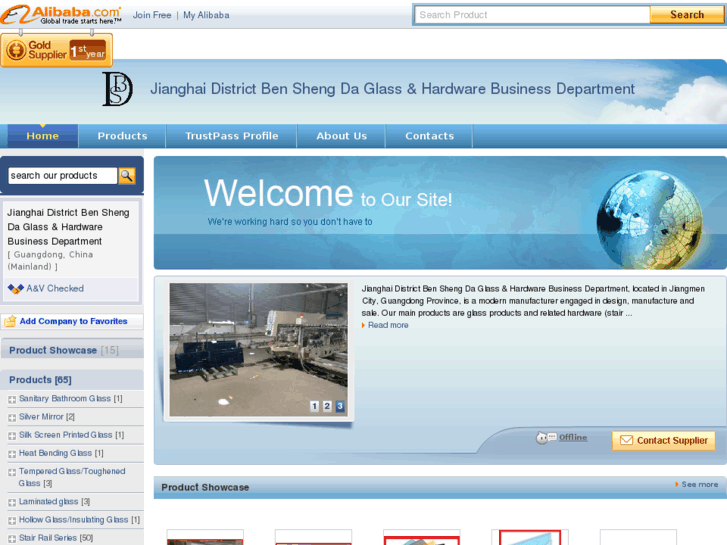Click the Gold Supplier 1st year badge
The width and height of the screenshot is (727, 545).
pyautogui.click(x=56, y=50)
